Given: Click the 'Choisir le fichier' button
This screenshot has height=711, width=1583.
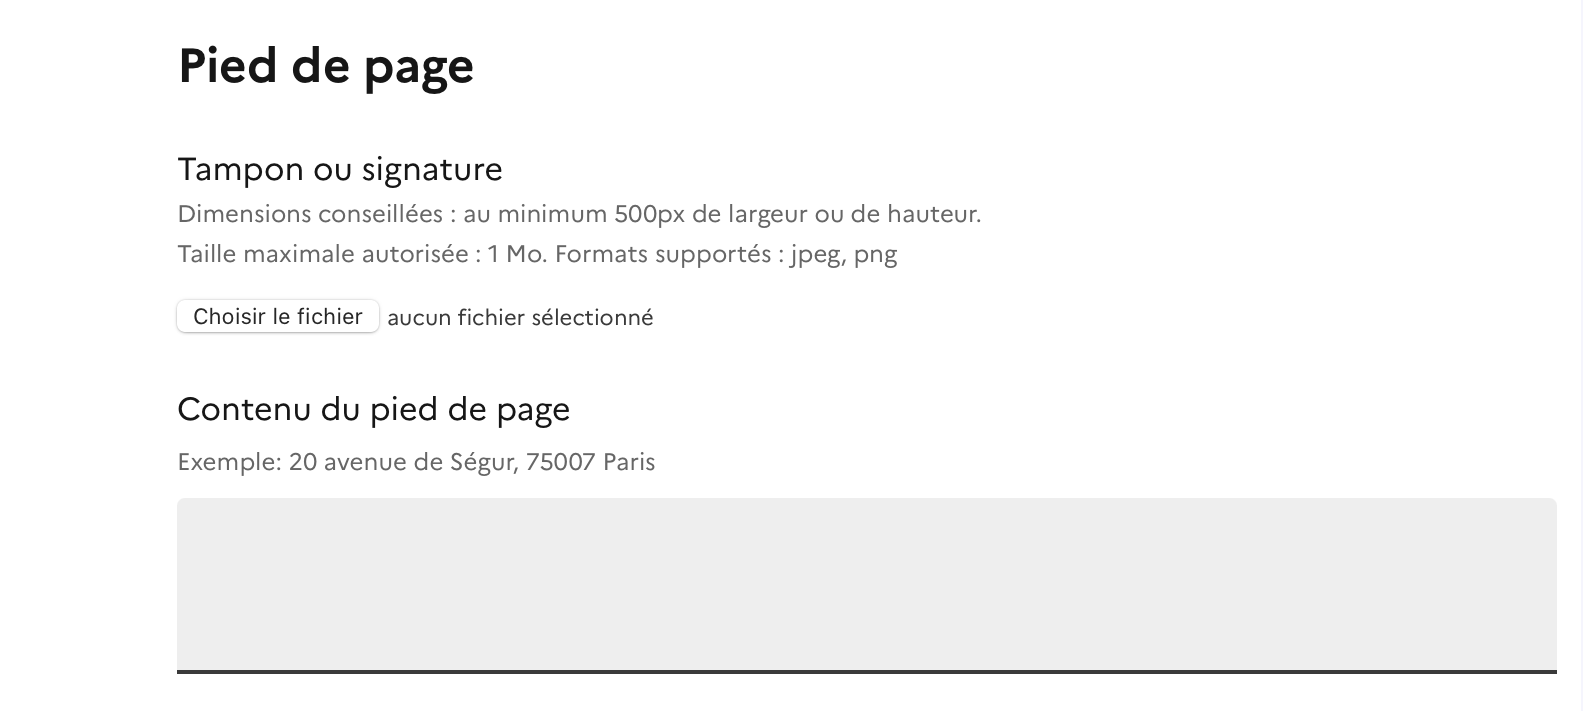Looking at the screenshot, I should tap(278, 316).
